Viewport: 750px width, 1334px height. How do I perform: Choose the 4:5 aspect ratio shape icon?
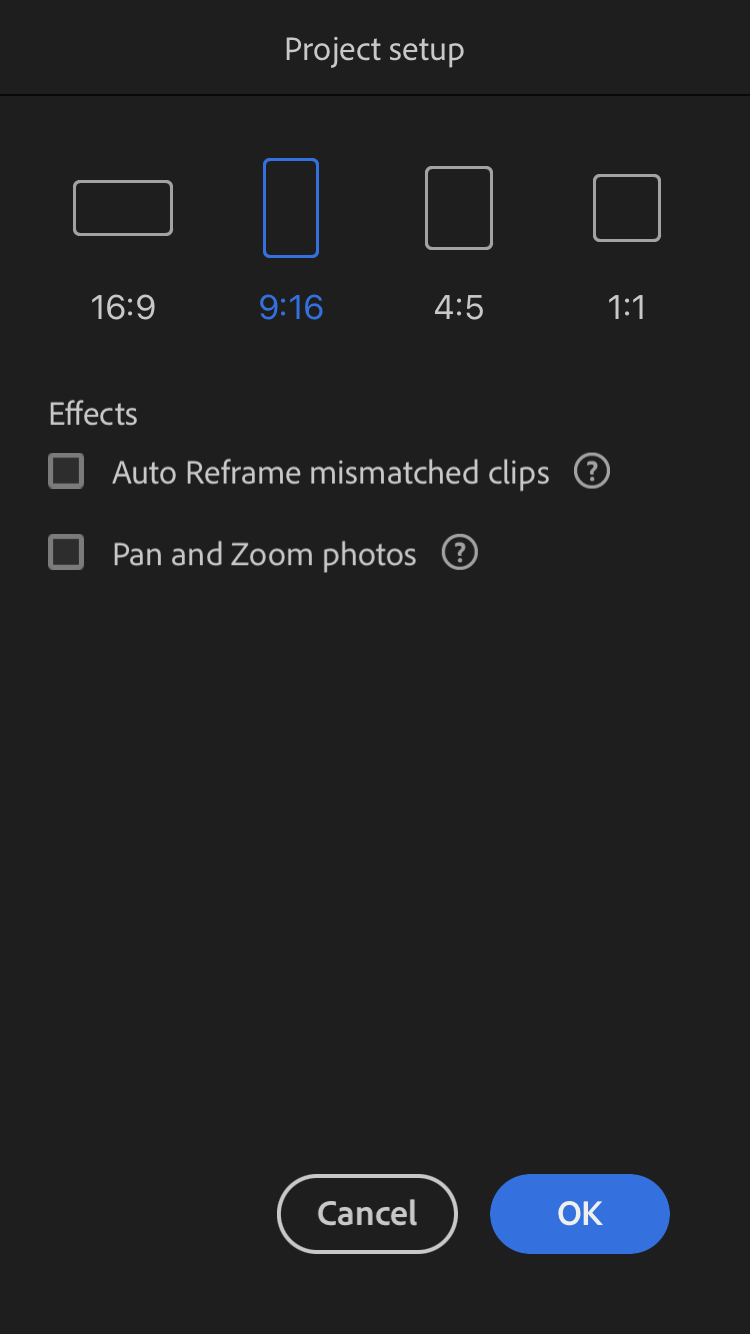tap(459, 208)
